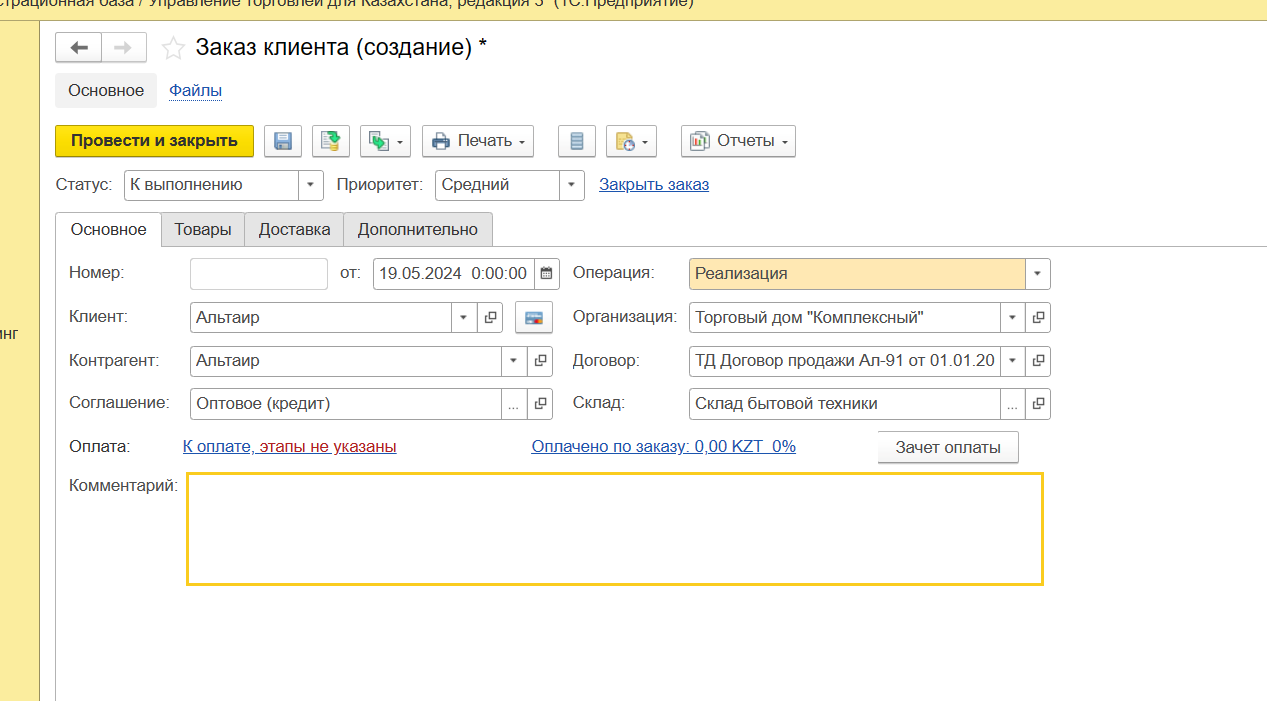
Task: Go back with the left arrow
Action: click(78, 48)
